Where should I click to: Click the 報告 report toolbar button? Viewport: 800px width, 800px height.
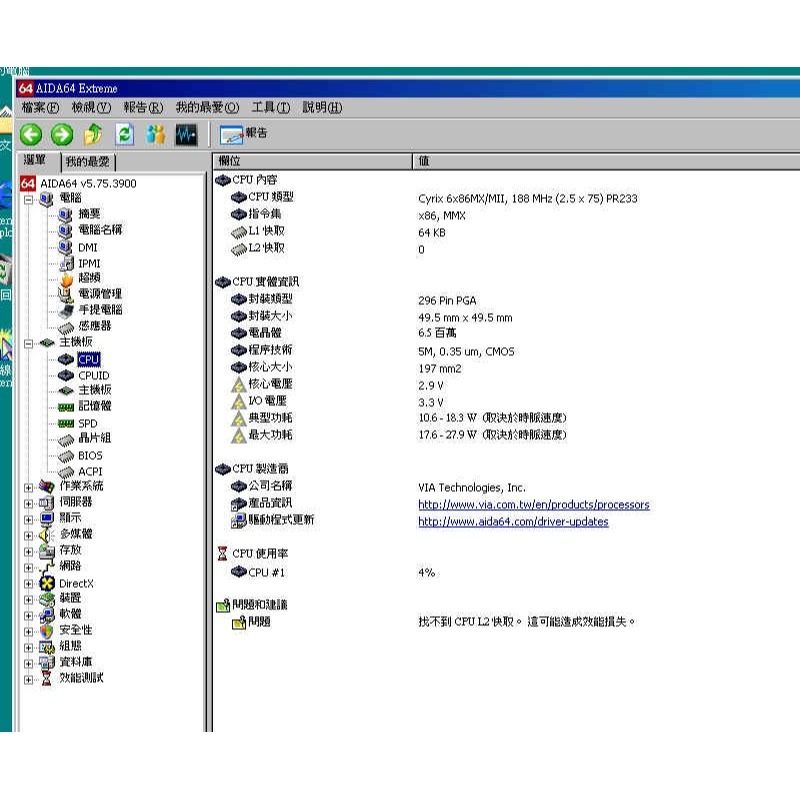click(243, 134)
